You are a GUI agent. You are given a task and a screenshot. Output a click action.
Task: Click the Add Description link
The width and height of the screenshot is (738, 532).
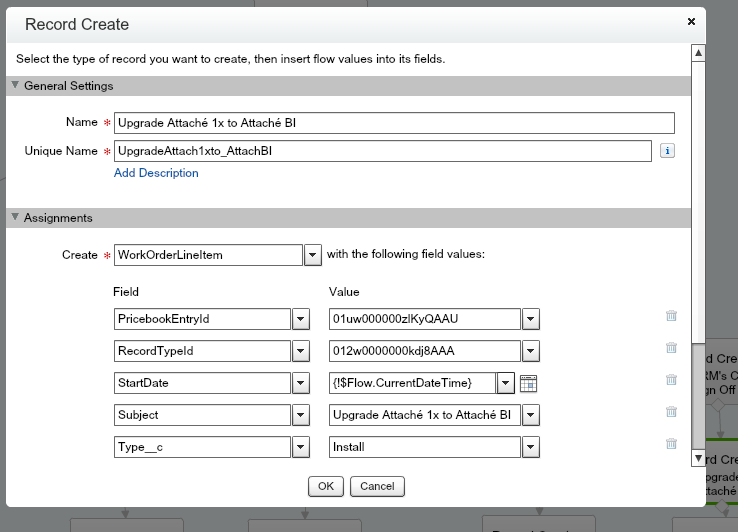coord(156,173)
